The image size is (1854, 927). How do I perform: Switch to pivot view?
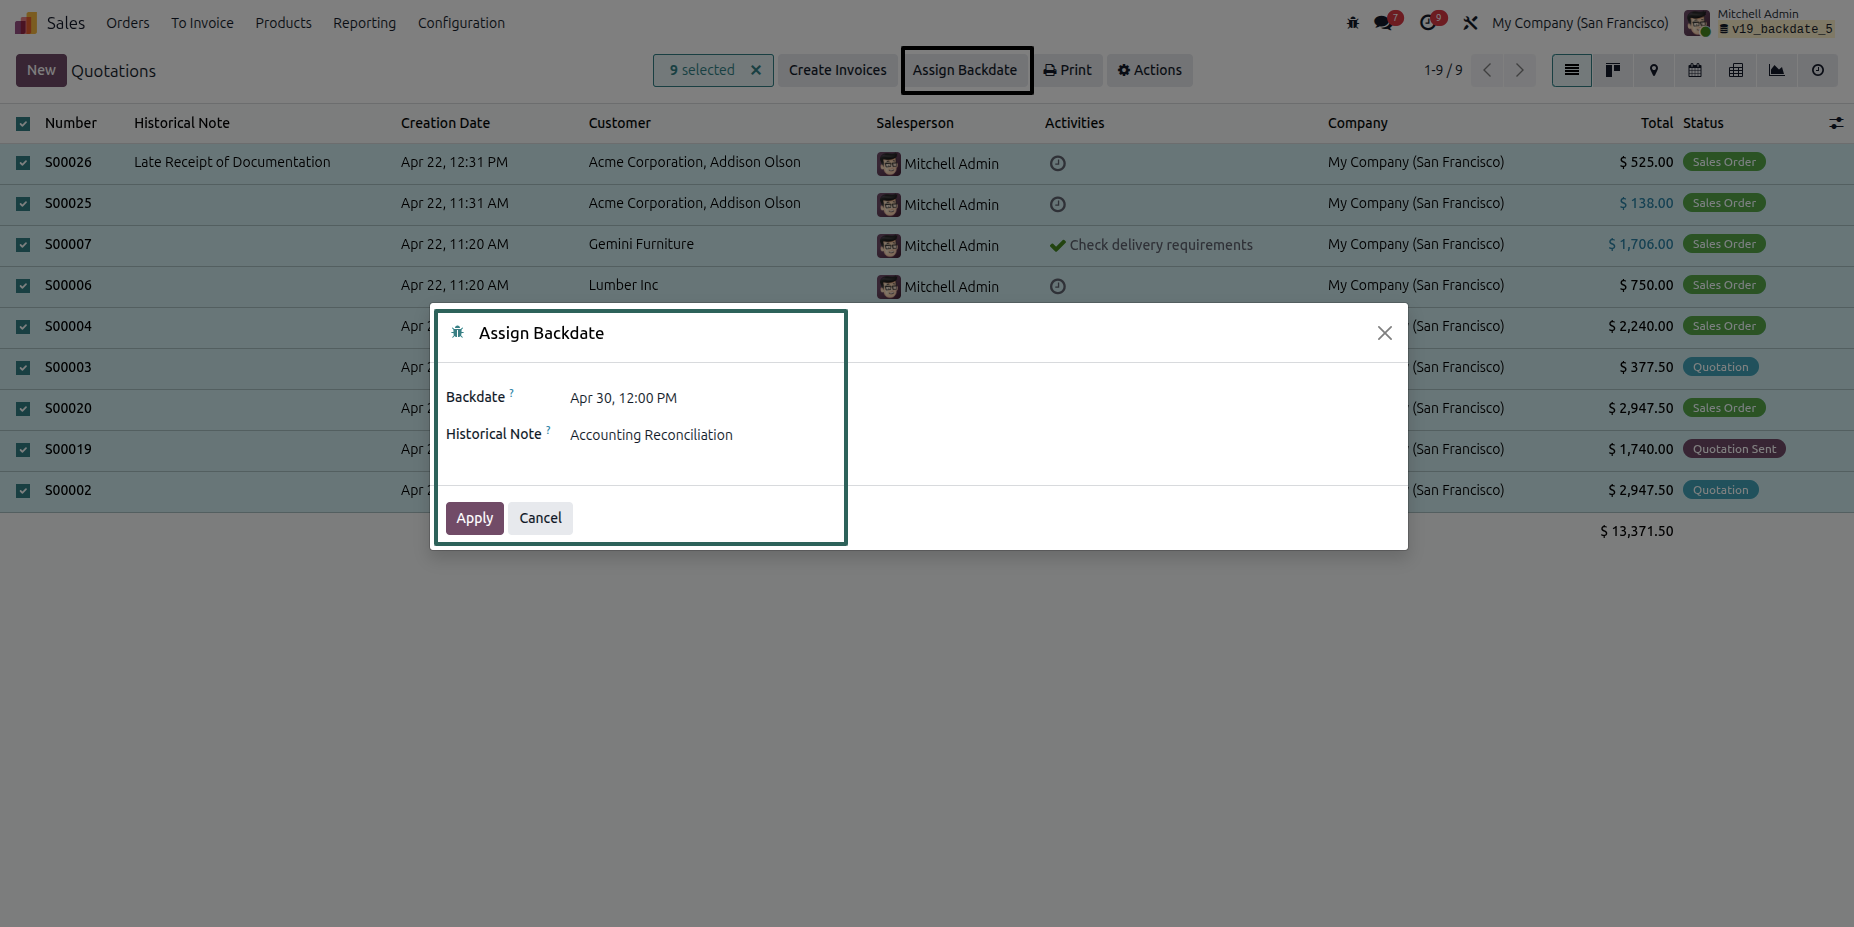pyautogui.click(x=1736, y=70)
